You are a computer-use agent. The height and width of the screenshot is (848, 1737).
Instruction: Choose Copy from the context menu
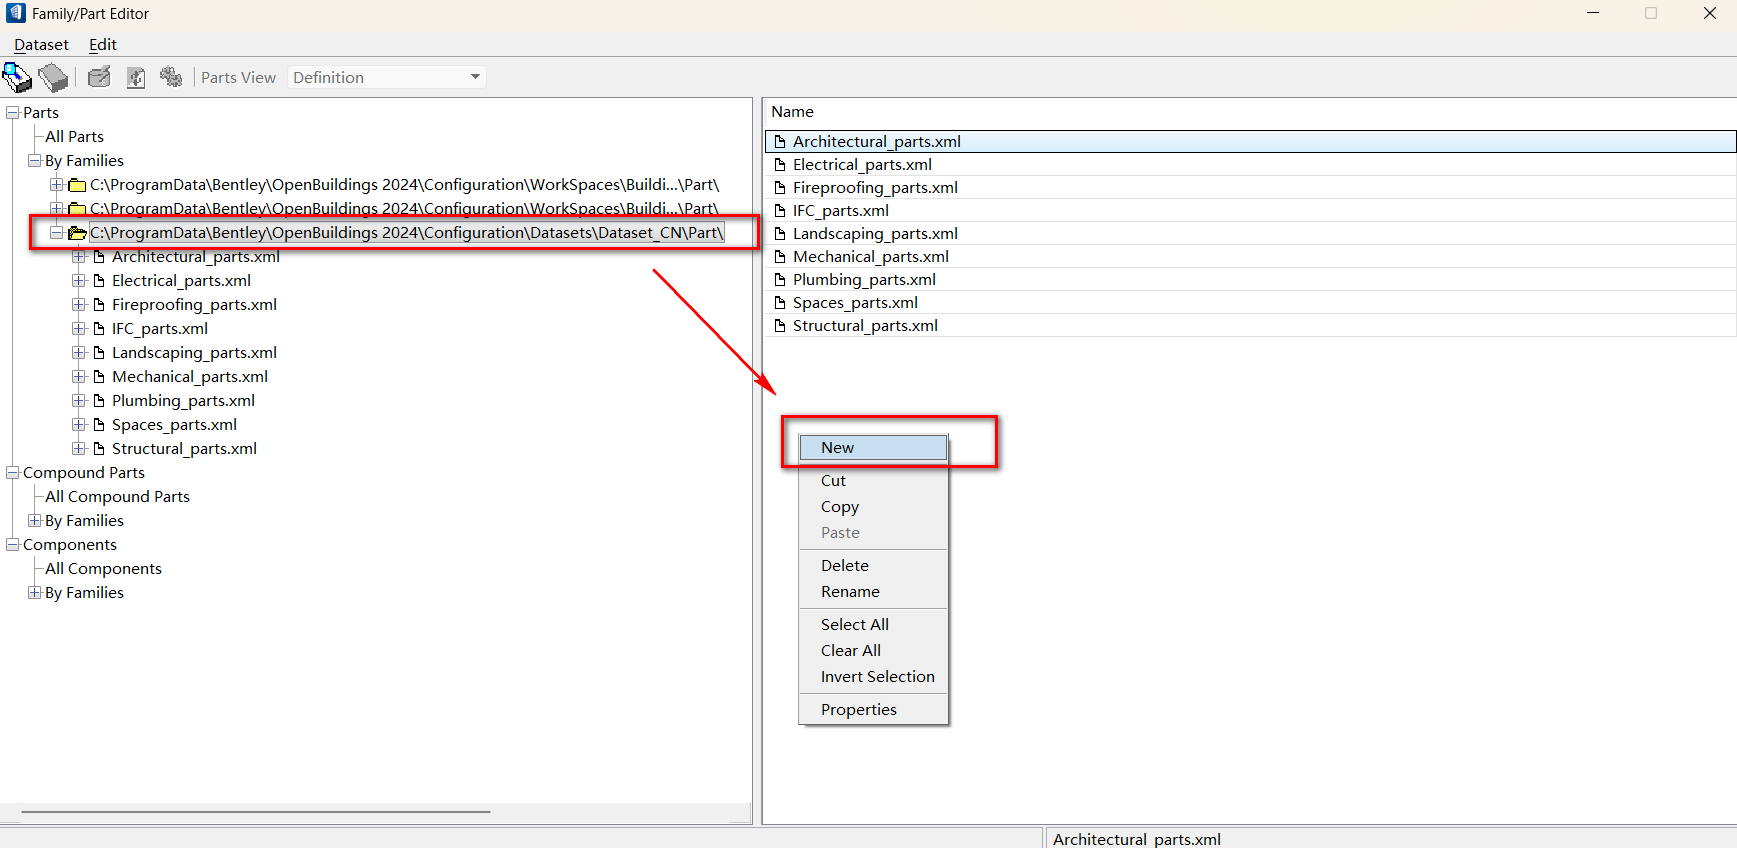coord(873,507)
